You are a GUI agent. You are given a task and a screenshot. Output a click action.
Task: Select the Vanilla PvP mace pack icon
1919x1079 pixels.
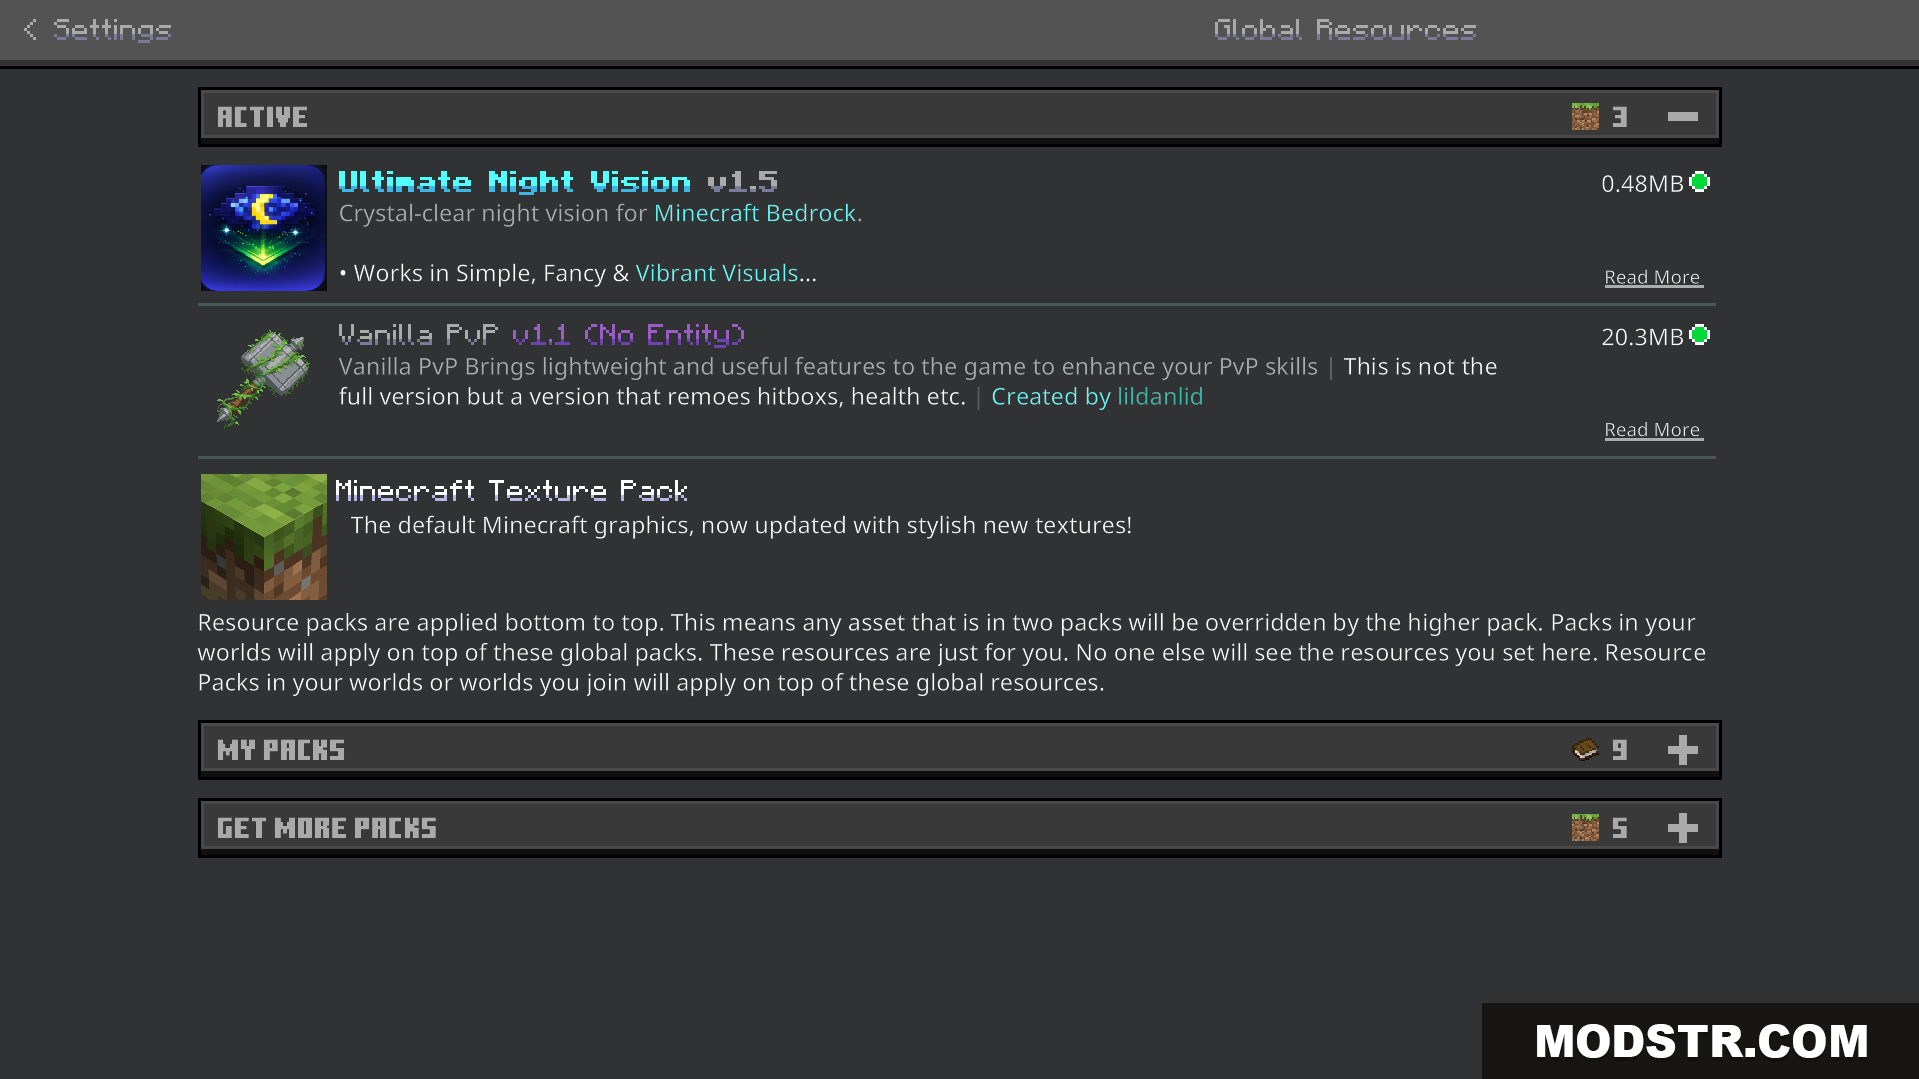263,378
